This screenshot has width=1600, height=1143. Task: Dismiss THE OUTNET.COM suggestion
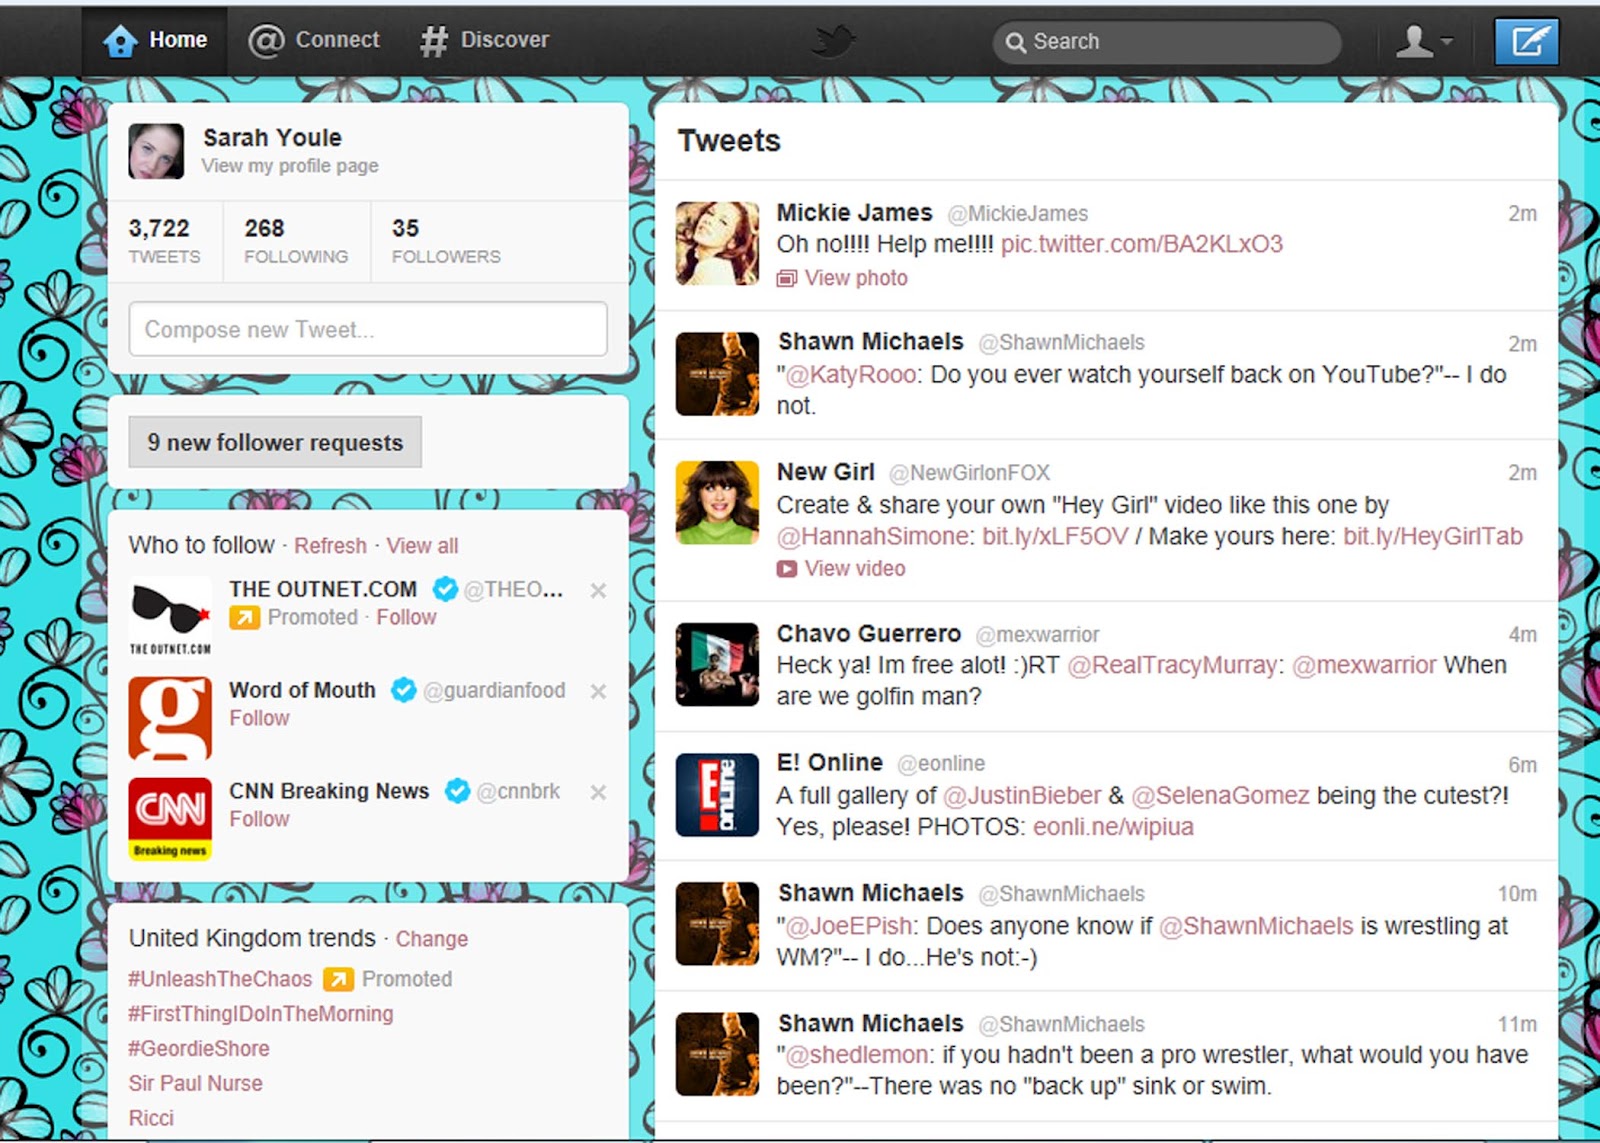tap(598, 591)
